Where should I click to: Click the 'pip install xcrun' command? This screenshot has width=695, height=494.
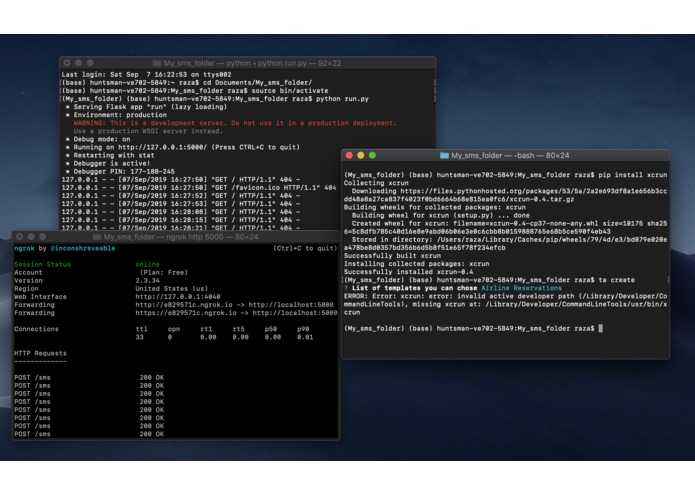point(633,175)
